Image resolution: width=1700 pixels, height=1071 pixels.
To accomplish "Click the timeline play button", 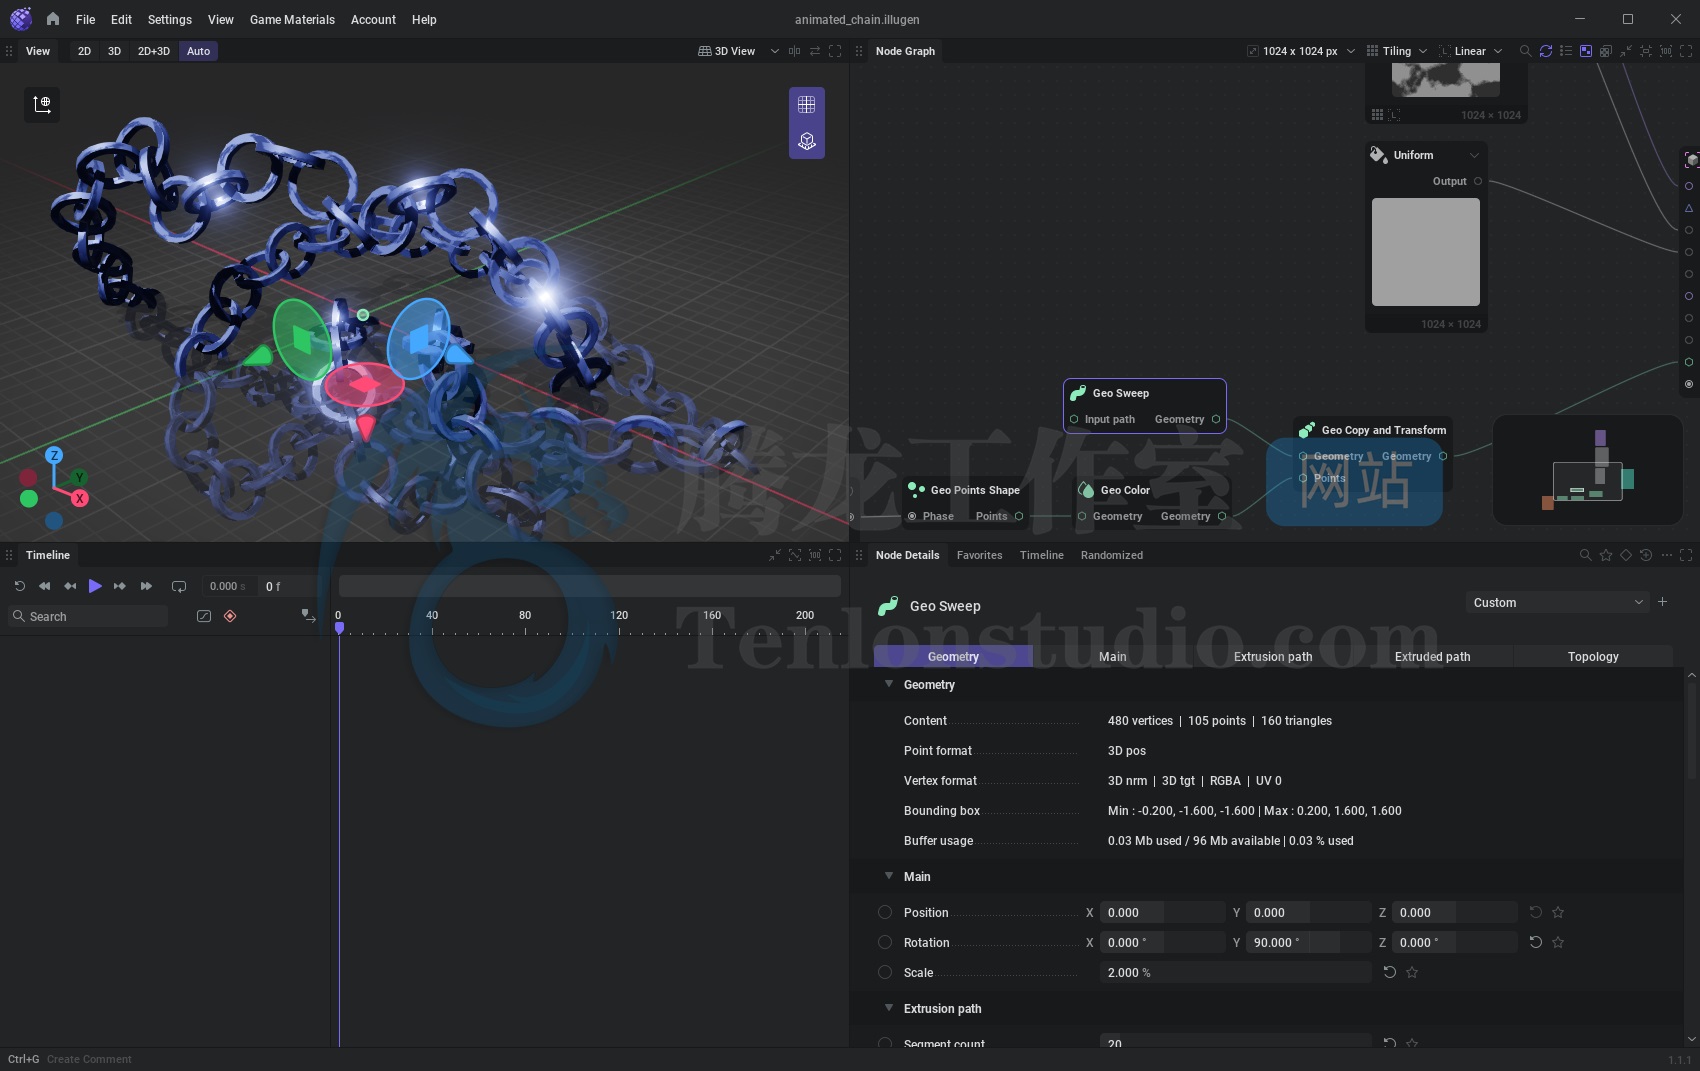I will click(x=95, y=586).
